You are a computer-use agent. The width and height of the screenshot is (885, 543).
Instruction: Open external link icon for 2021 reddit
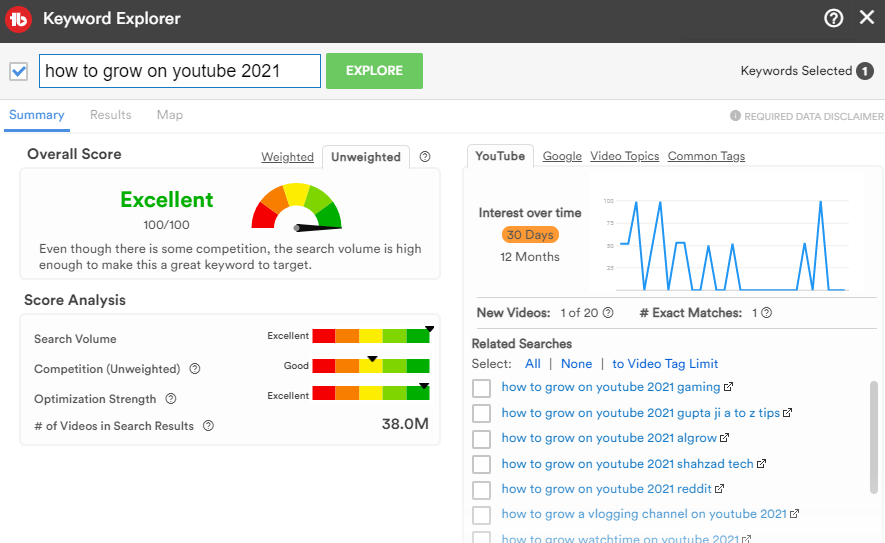(x=719, y=488)
